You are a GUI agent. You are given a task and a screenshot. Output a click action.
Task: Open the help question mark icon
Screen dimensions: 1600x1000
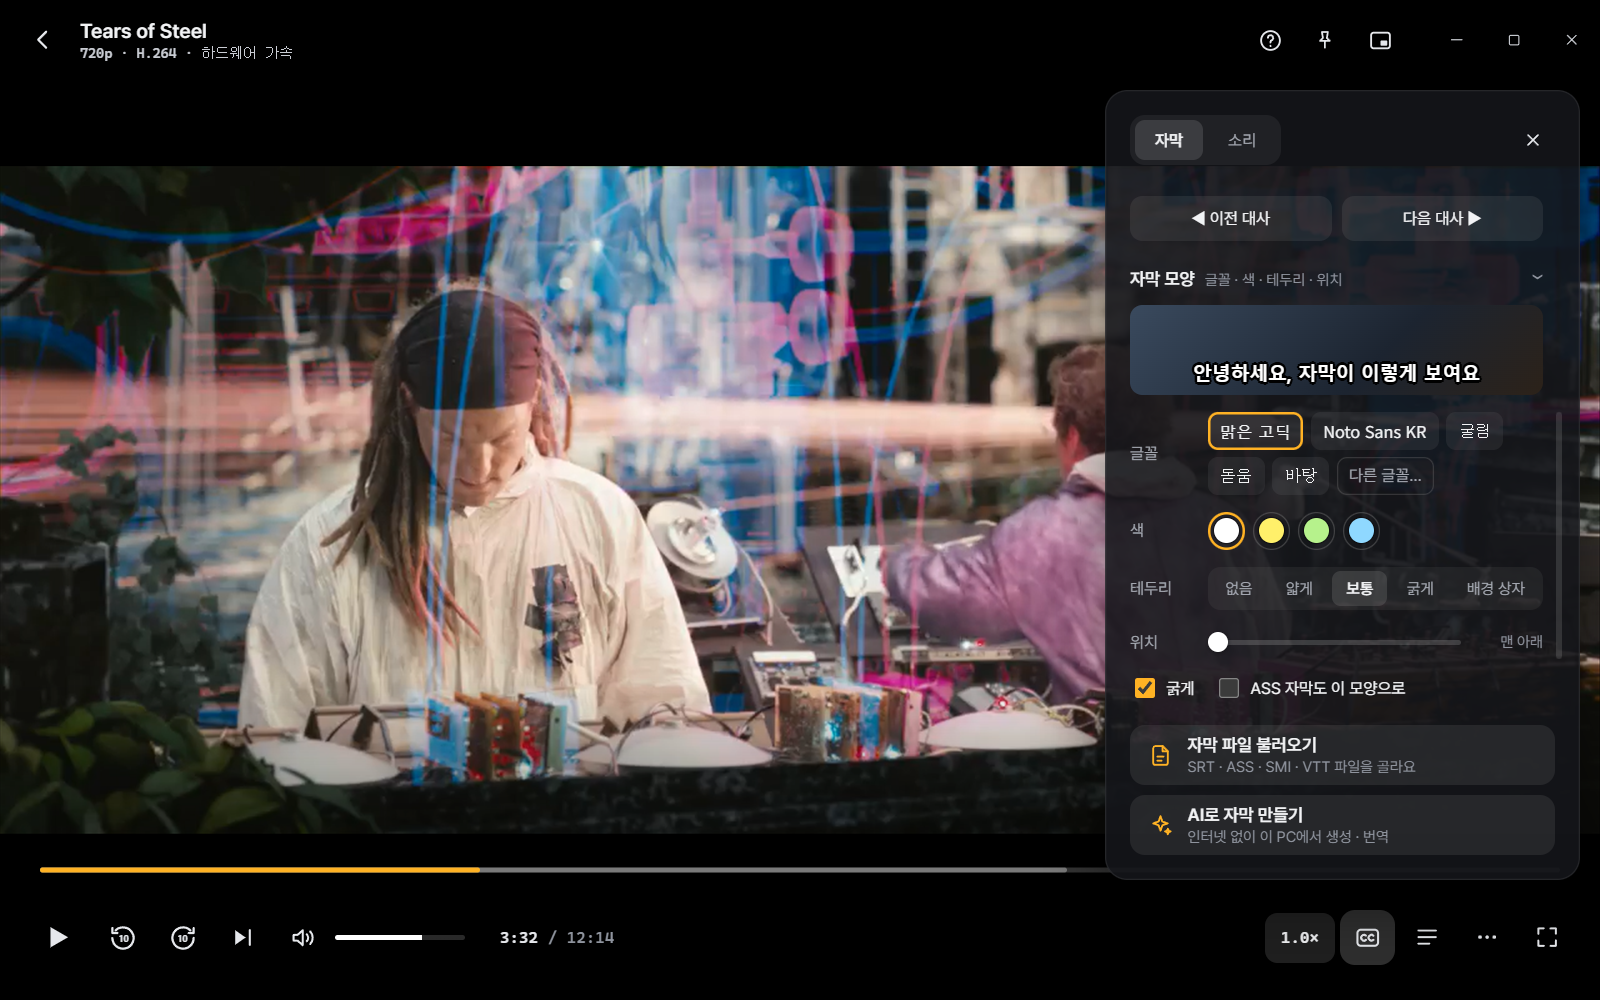[1270, 40]
